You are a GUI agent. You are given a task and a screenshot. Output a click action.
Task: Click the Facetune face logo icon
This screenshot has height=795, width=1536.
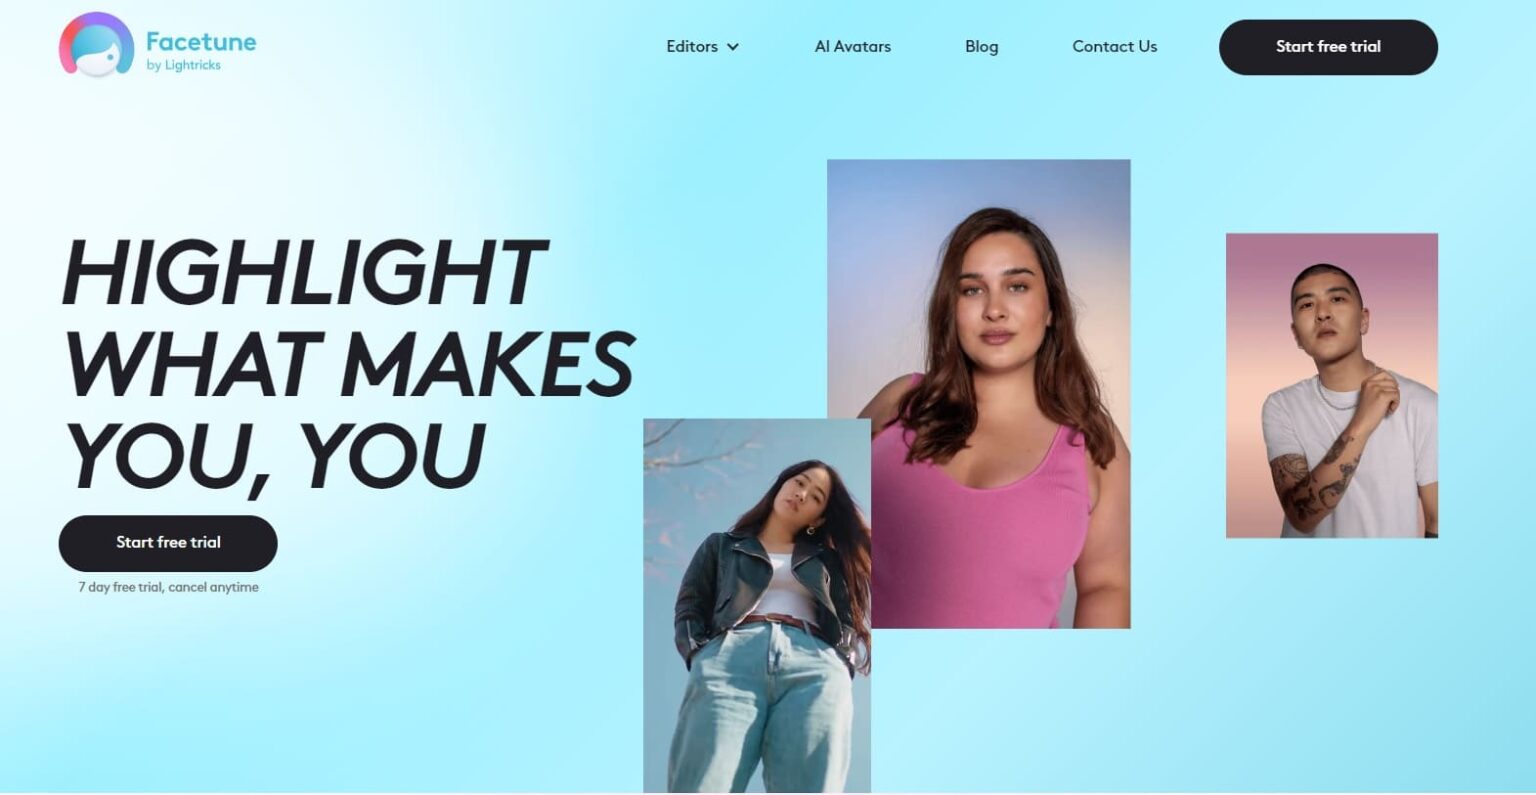(96, 45)
